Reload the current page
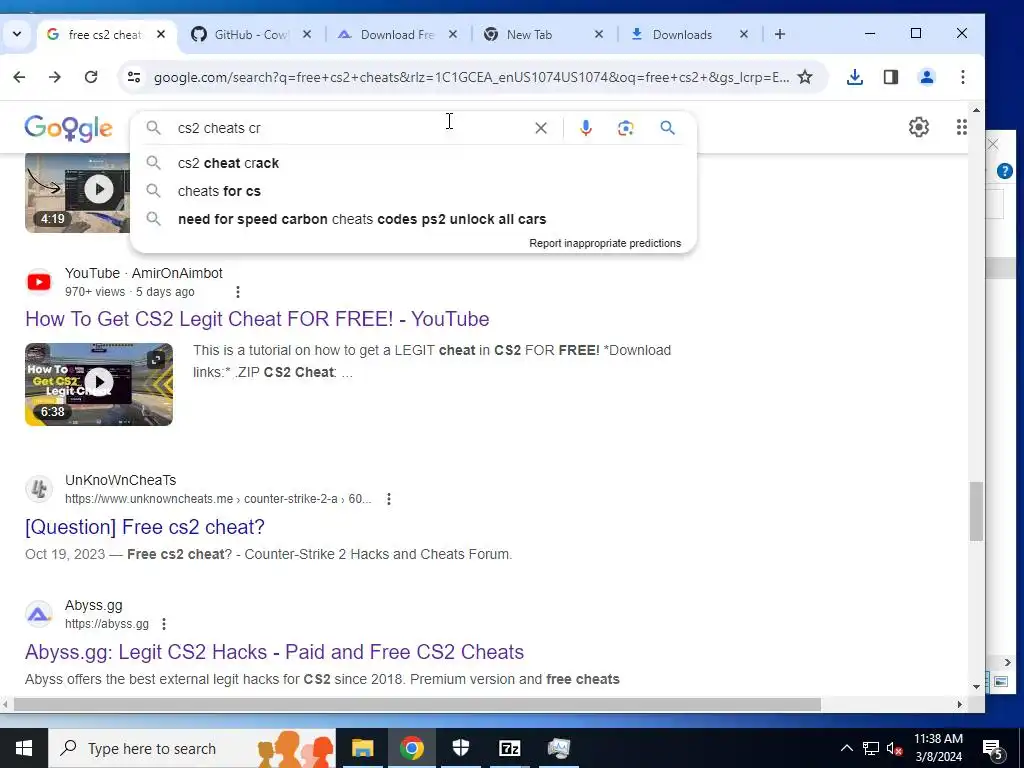 pos(91,77)
